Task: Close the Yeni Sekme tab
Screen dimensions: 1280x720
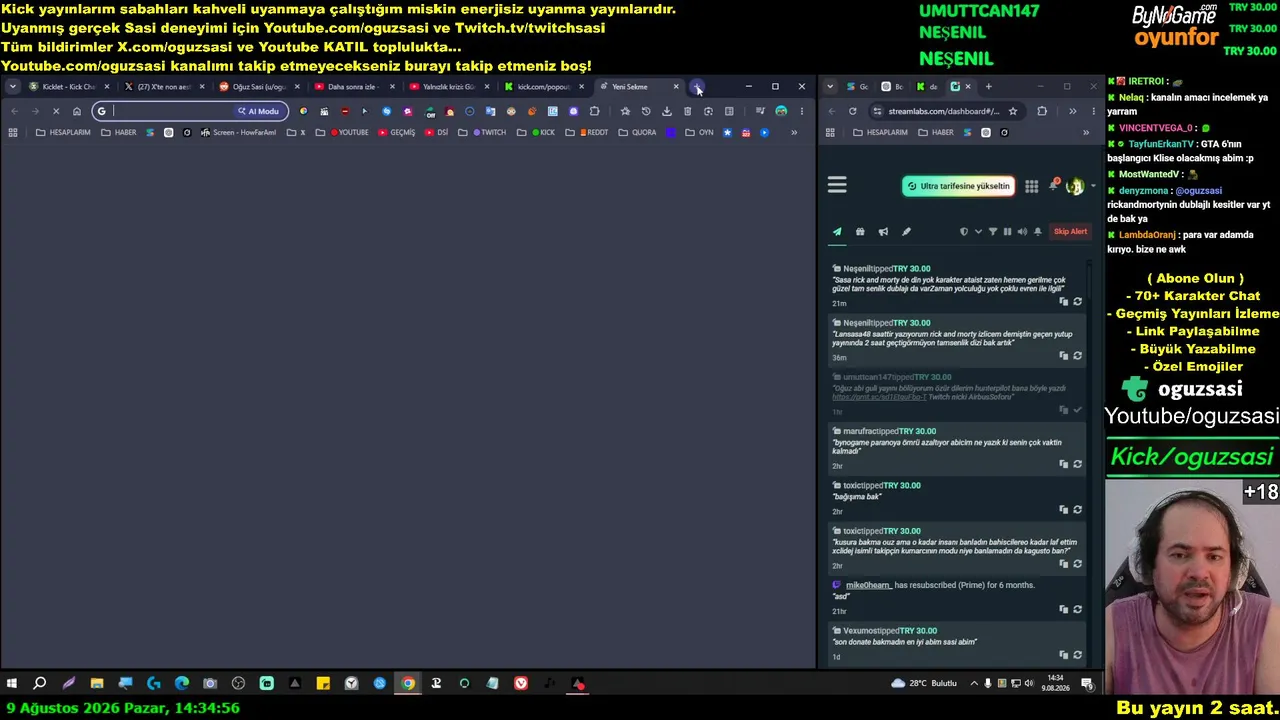Action: click(676, 87)
